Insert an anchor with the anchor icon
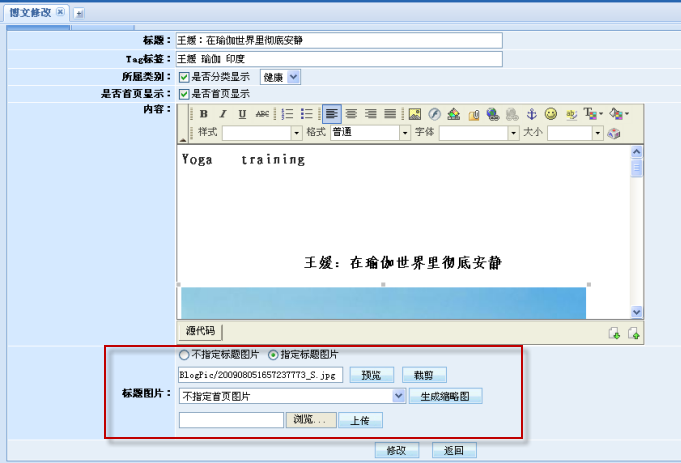The height and width of the screenshot is (463, 681). click(x=531, y=114)
